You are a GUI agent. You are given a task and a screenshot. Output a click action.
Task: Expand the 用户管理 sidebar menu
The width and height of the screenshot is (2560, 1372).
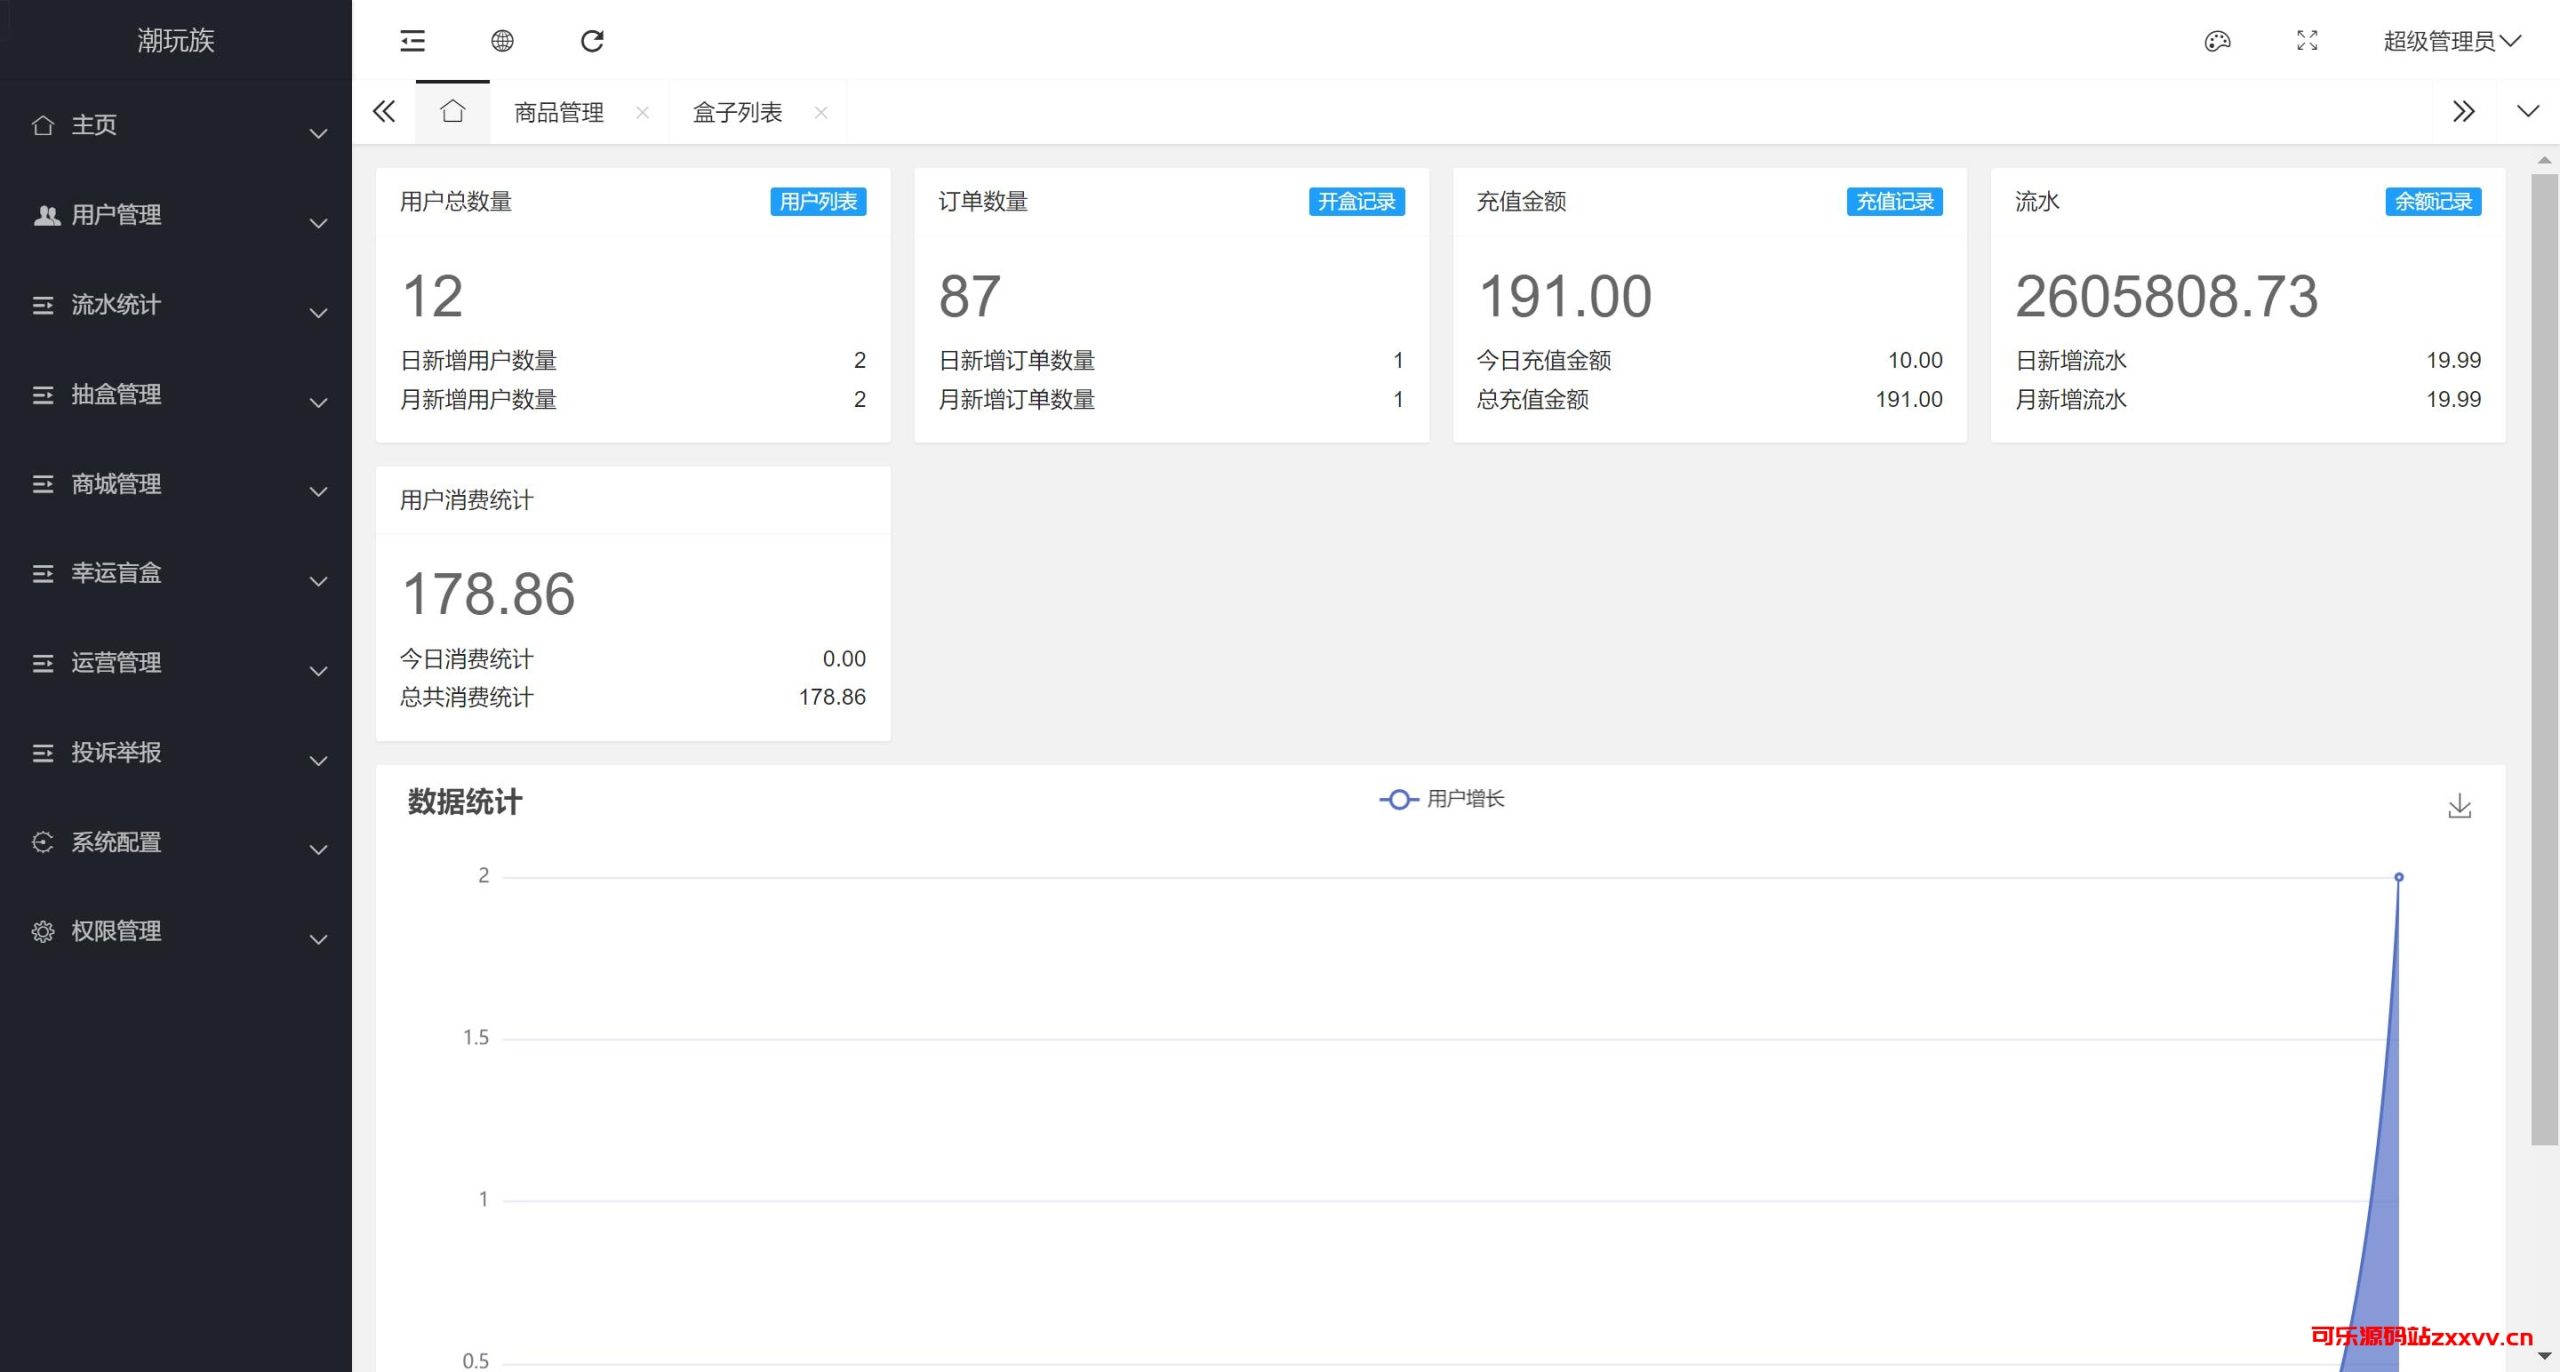[x=176, y=215]
